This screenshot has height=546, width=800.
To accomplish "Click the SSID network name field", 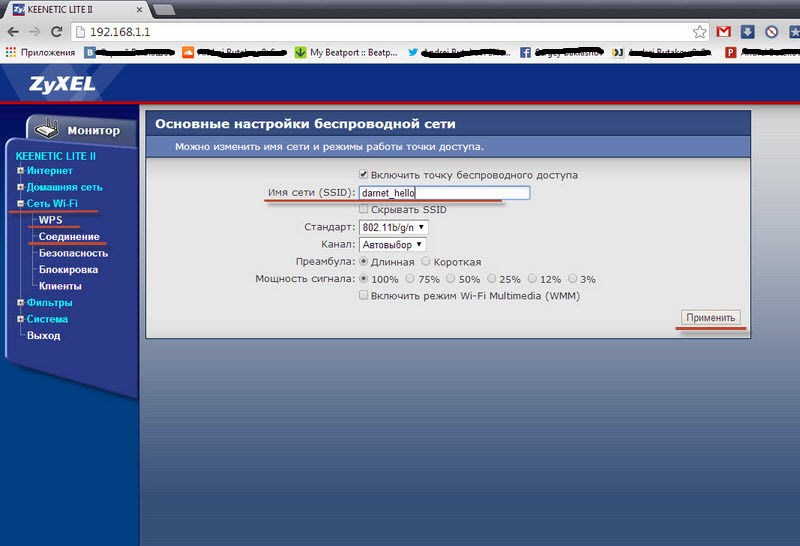I will tap(443, 193).
